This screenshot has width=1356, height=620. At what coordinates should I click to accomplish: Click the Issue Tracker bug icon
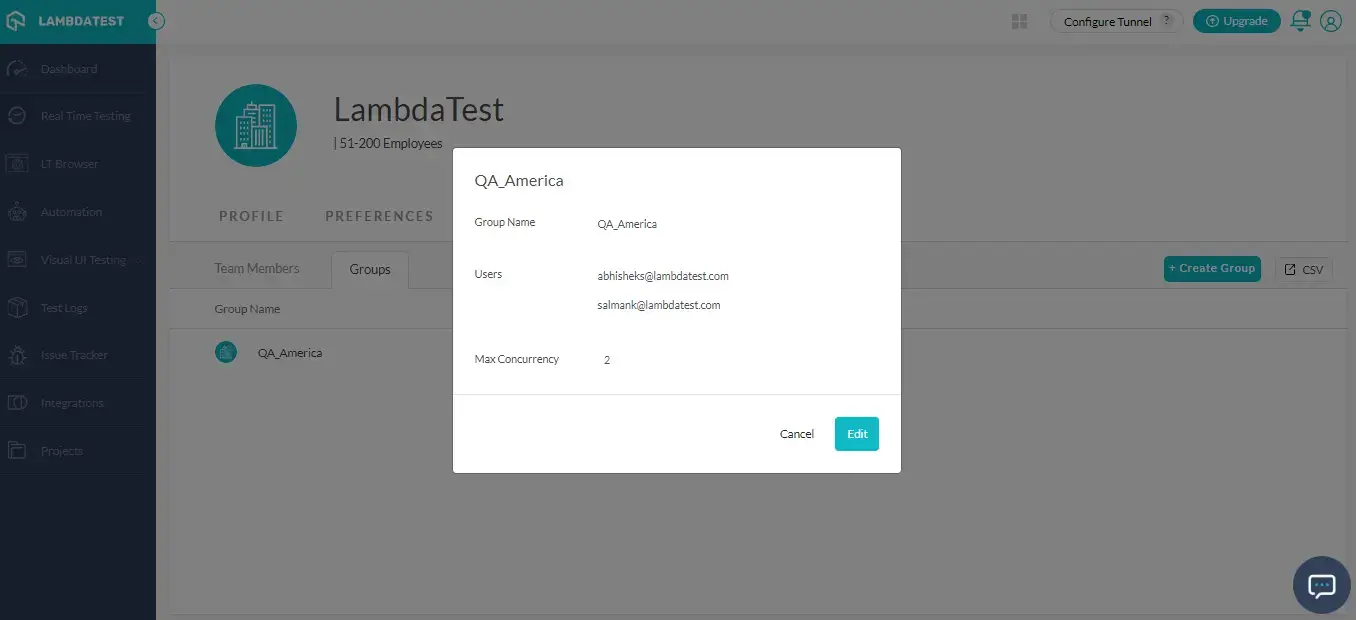pyautogui.click(x=17, y=355)
